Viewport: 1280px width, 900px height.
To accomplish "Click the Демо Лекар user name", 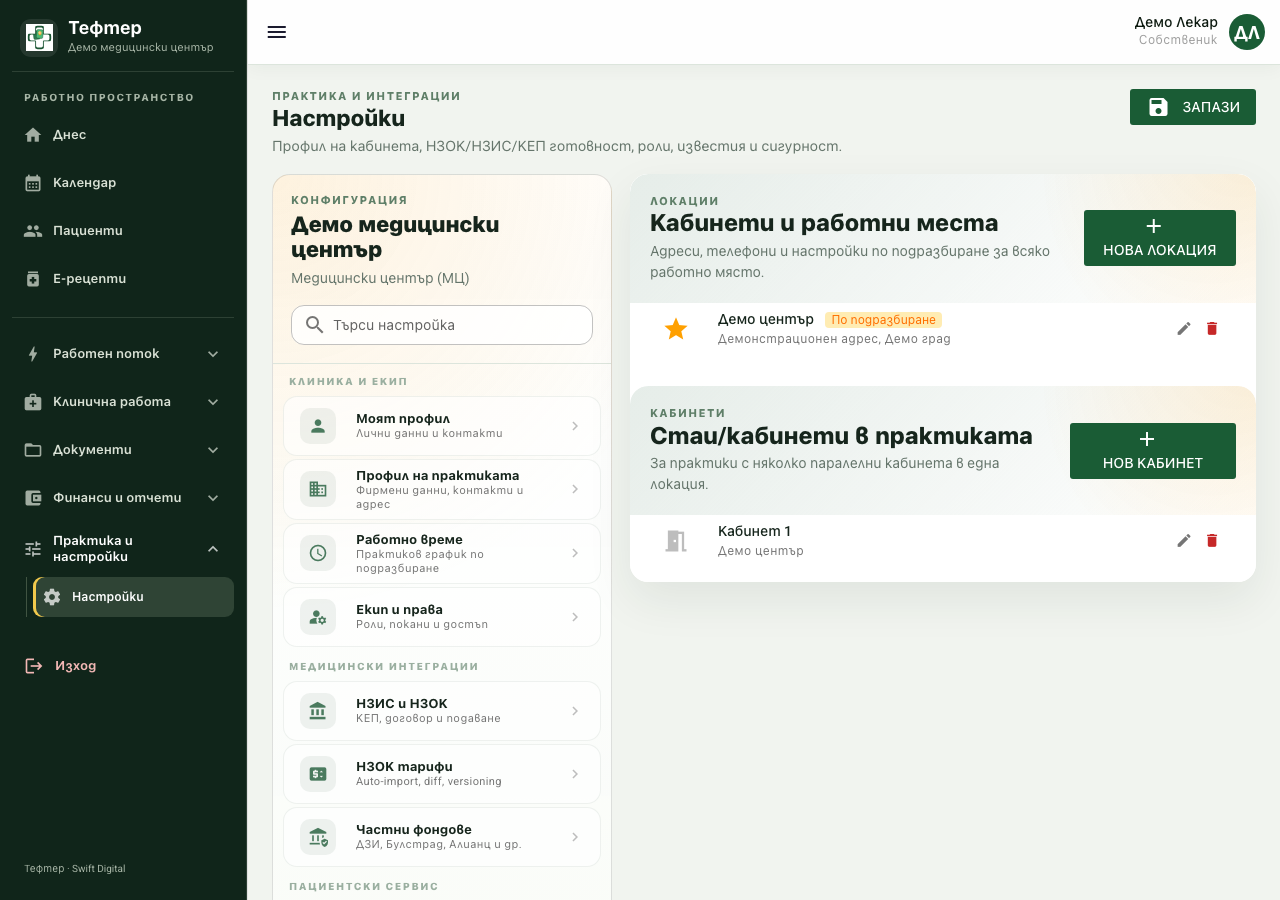I will tap(1176, 22).
